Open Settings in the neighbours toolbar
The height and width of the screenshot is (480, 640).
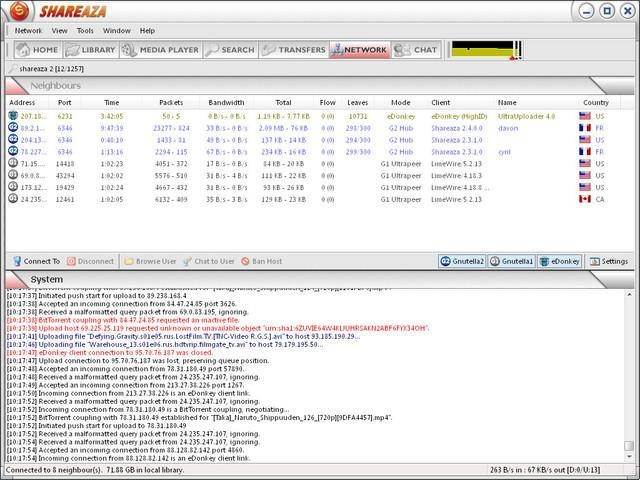pos(608,261)
